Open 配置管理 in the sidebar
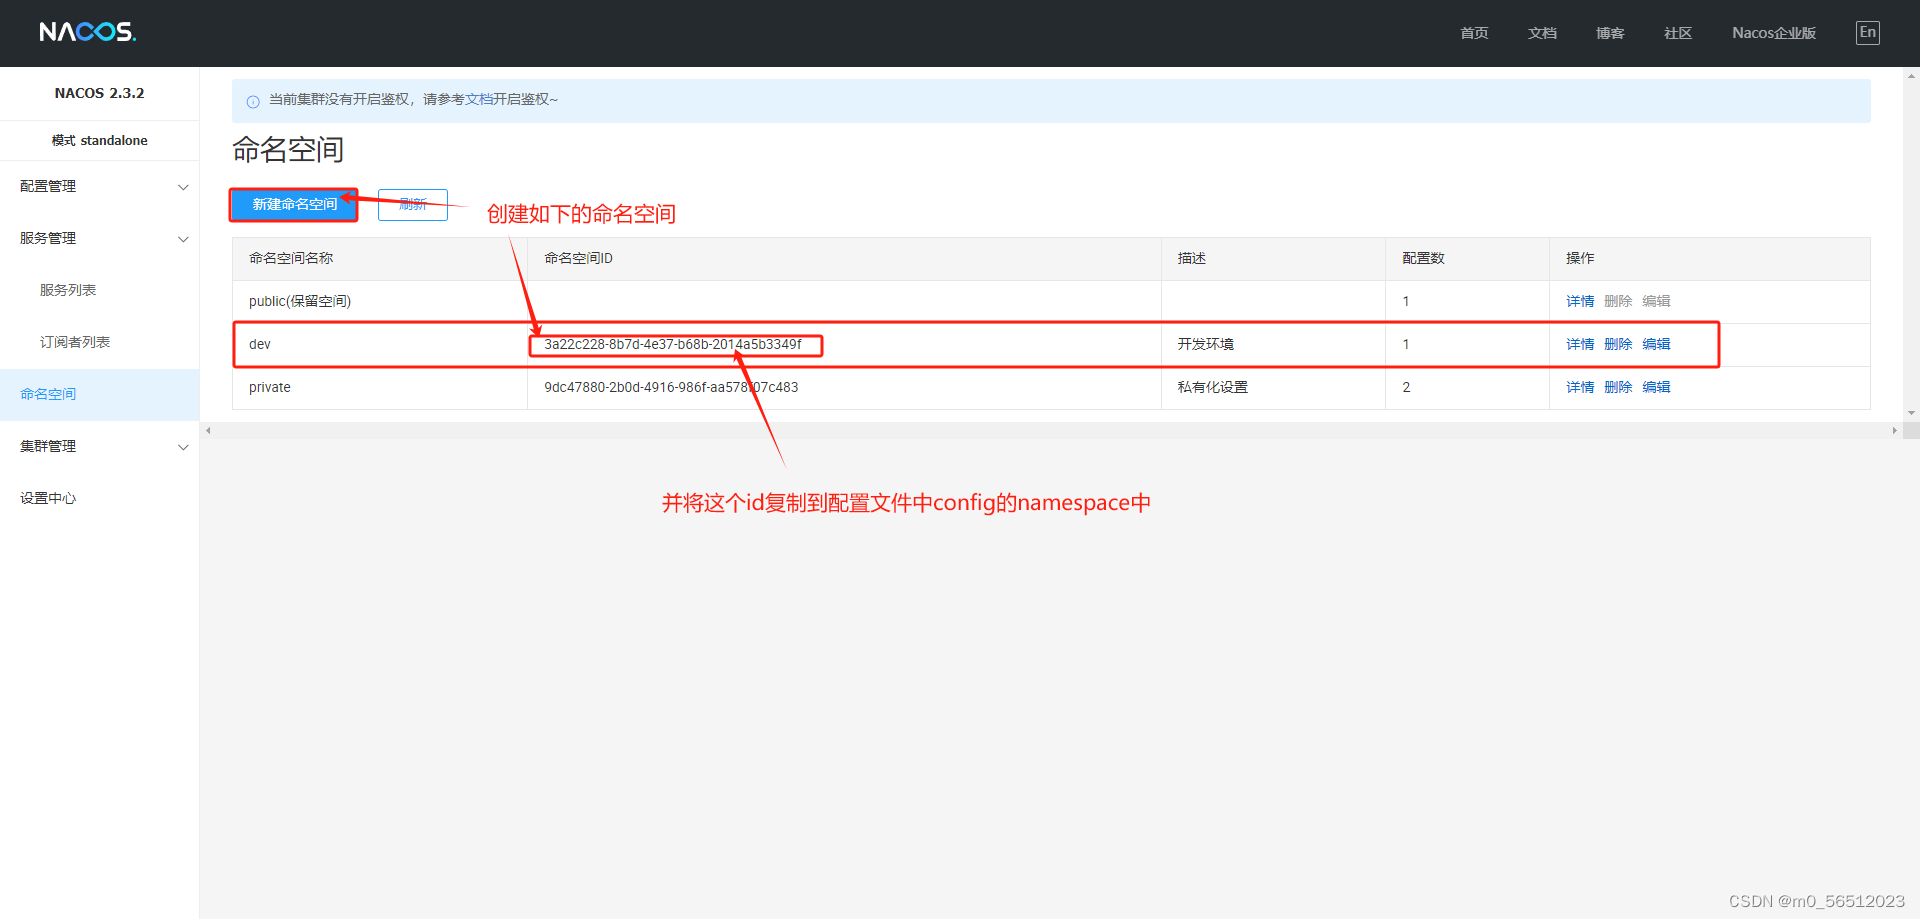Image resolution: width=1920 pixels, height=919 pixels. [48, 186]
